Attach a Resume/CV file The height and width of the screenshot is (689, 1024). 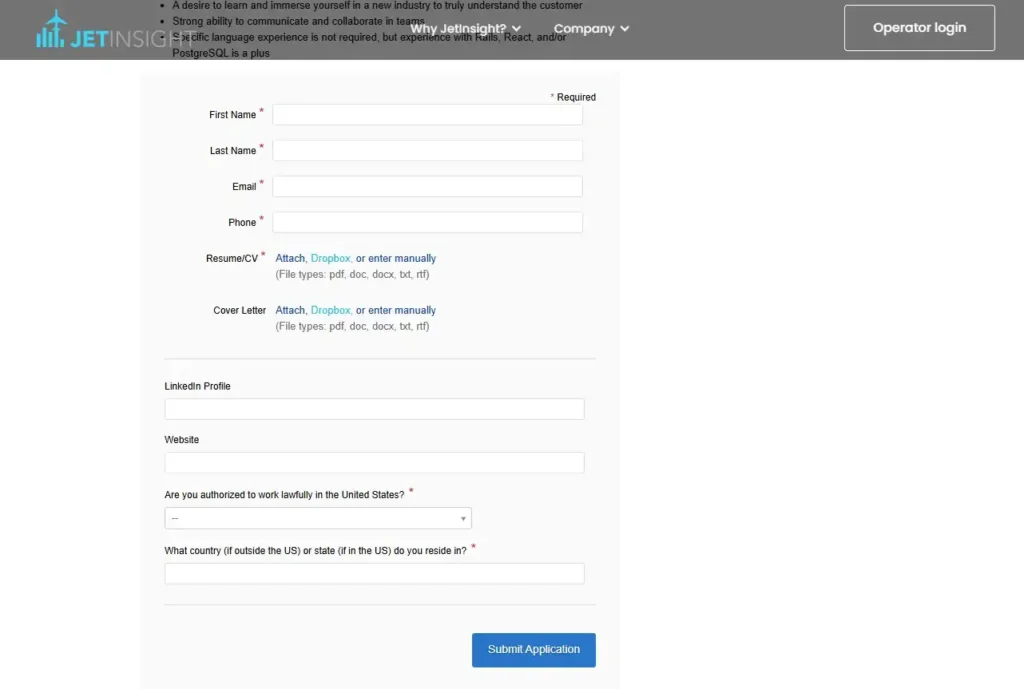click(x=290, y=258)
